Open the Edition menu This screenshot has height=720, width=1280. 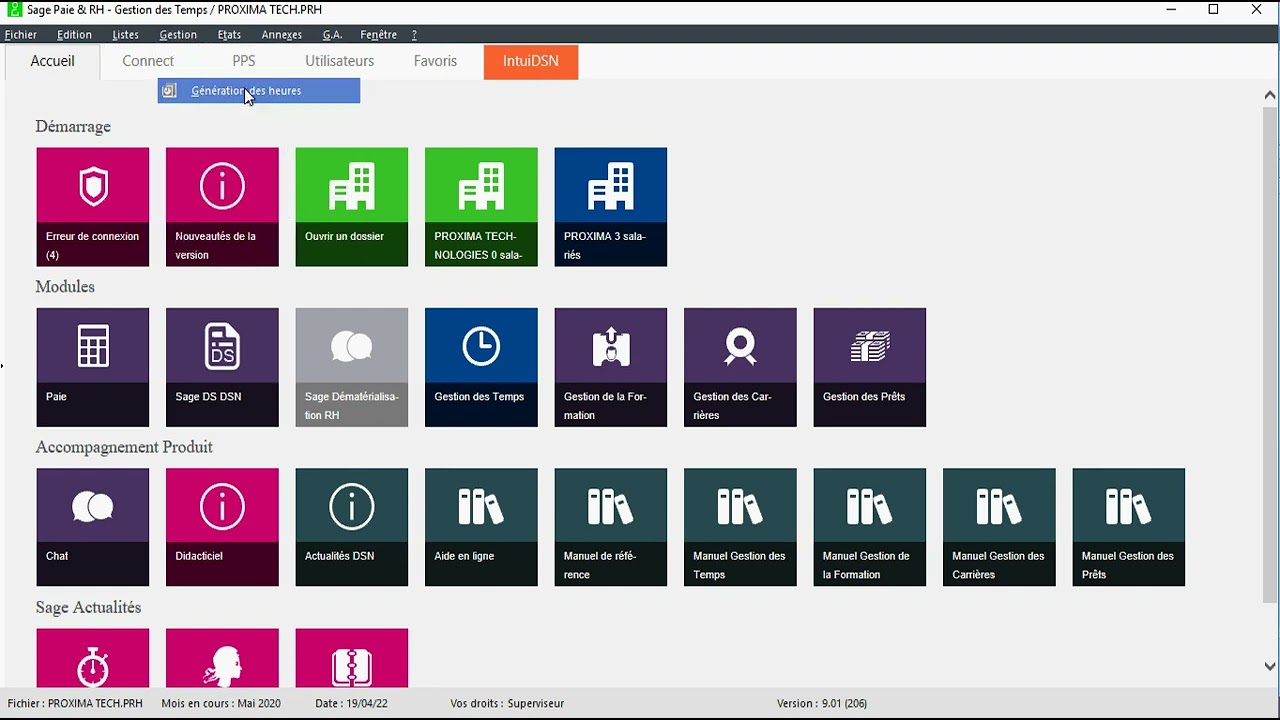(x=74, y=35)
